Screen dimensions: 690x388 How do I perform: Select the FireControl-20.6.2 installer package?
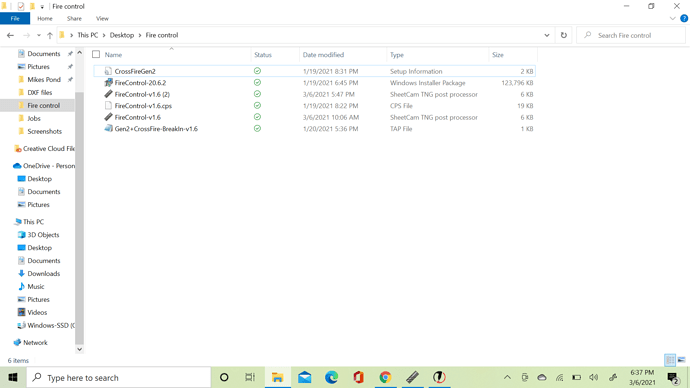[314, 83]
